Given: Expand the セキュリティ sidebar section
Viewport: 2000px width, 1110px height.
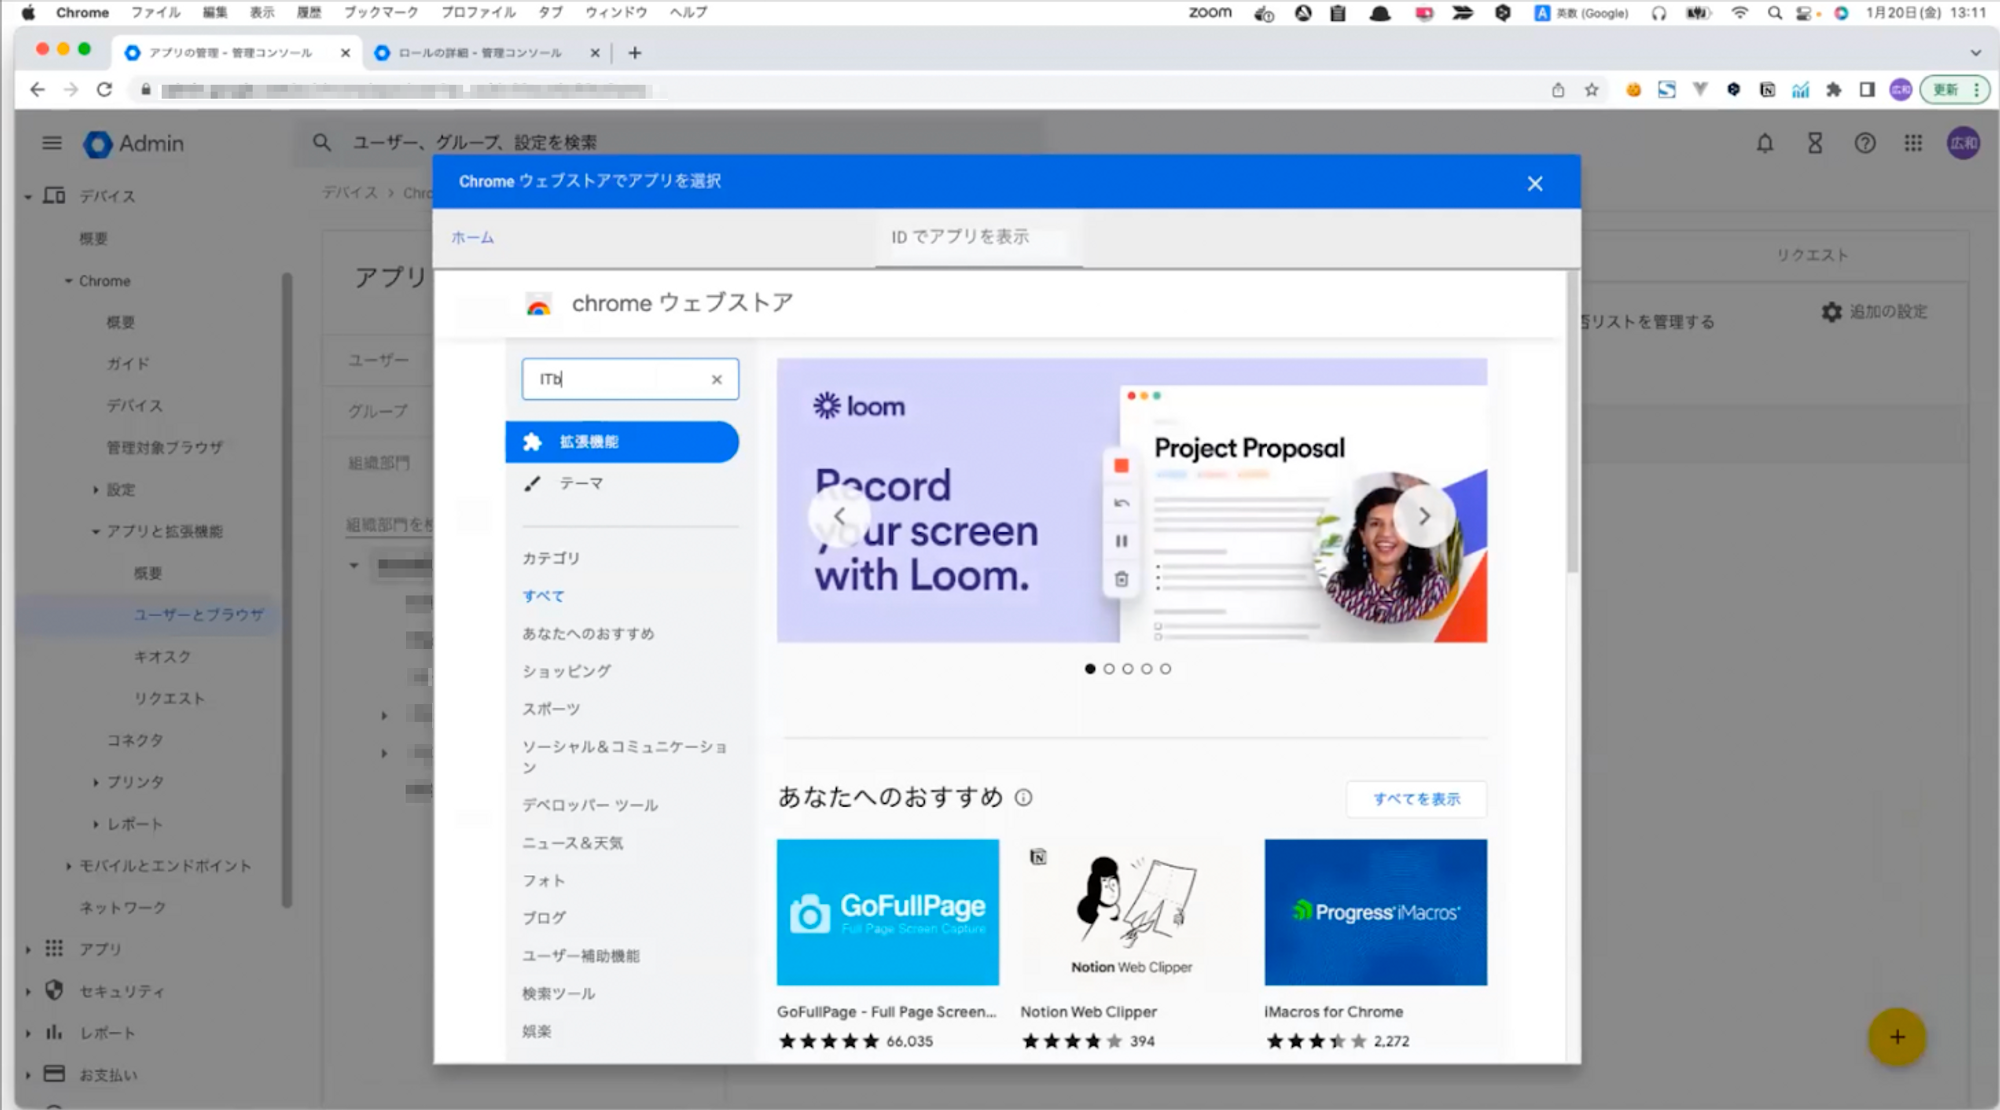Looking at the screenshot, I should tap(28, 991).
